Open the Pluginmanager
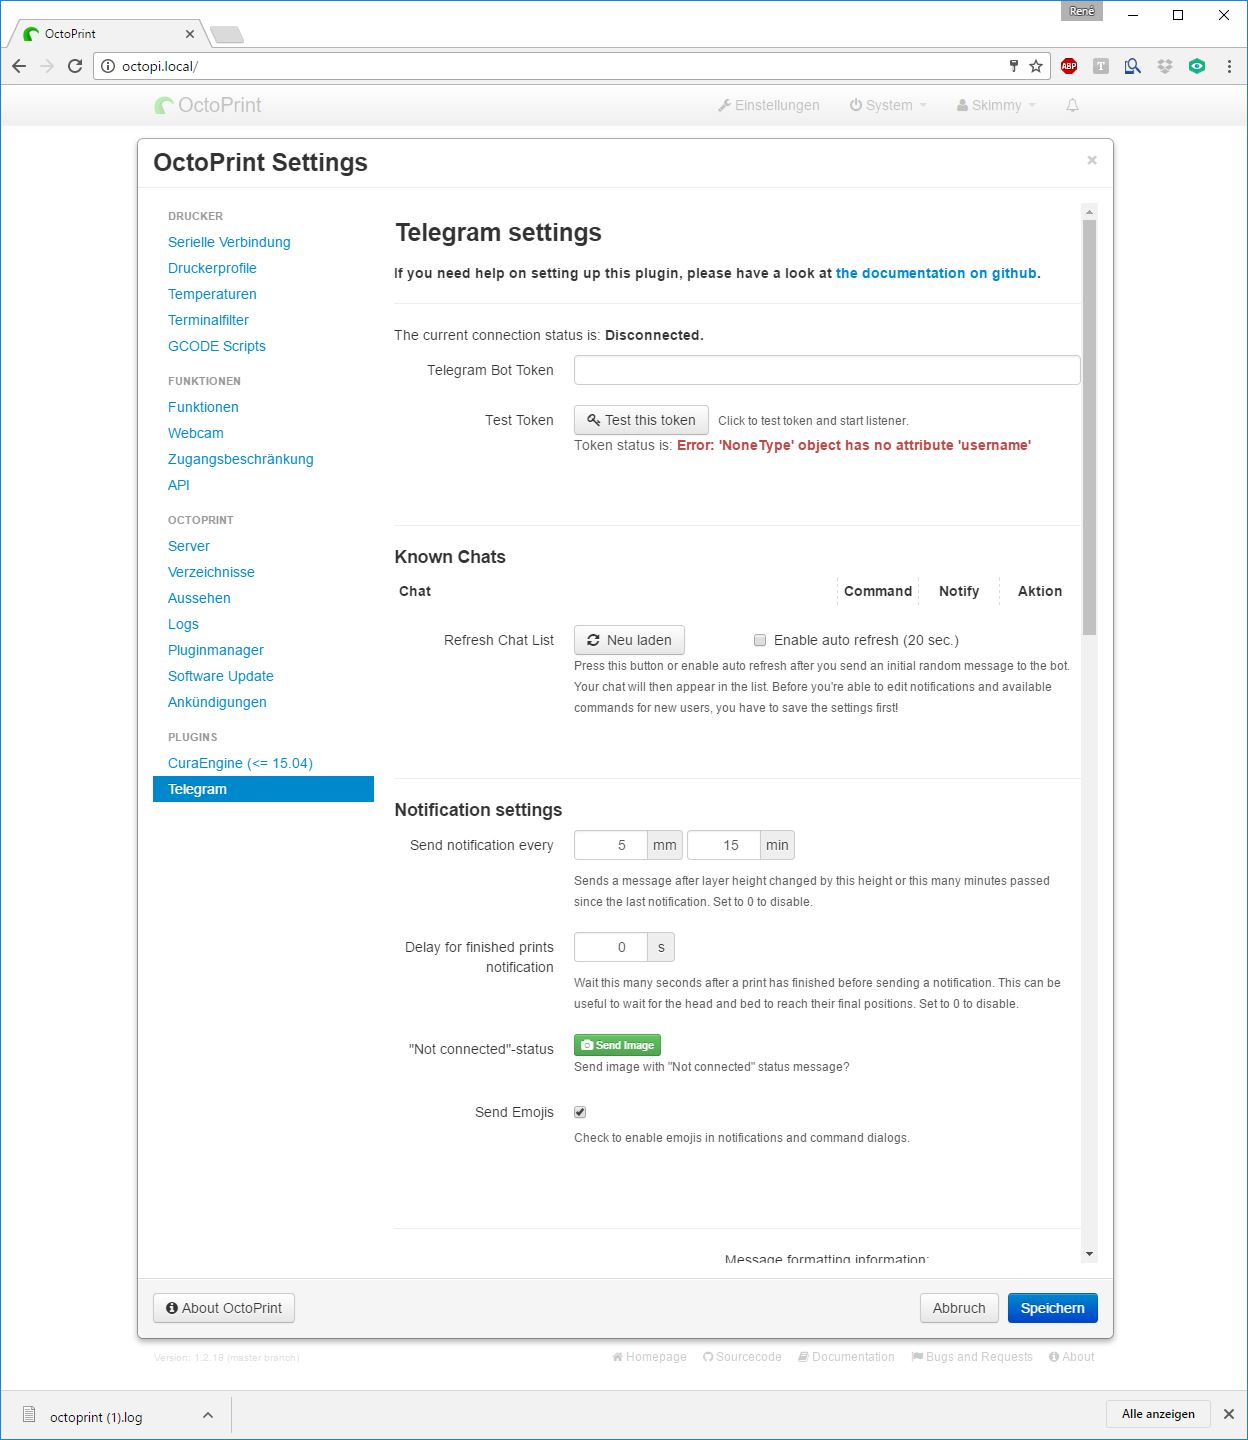Viewport: 1248px width, 1440px height. (216, 650)
